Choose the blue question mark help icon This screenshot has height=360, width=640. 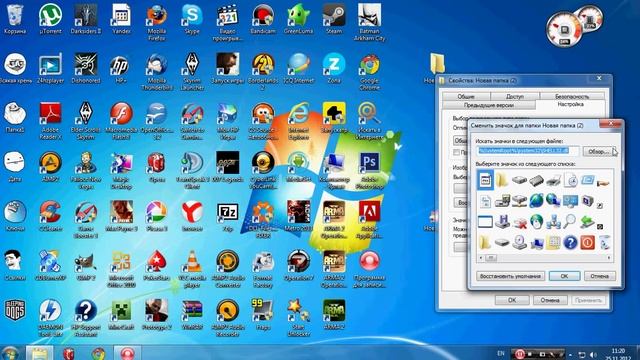pyautogui.click(x=570, y=243)
